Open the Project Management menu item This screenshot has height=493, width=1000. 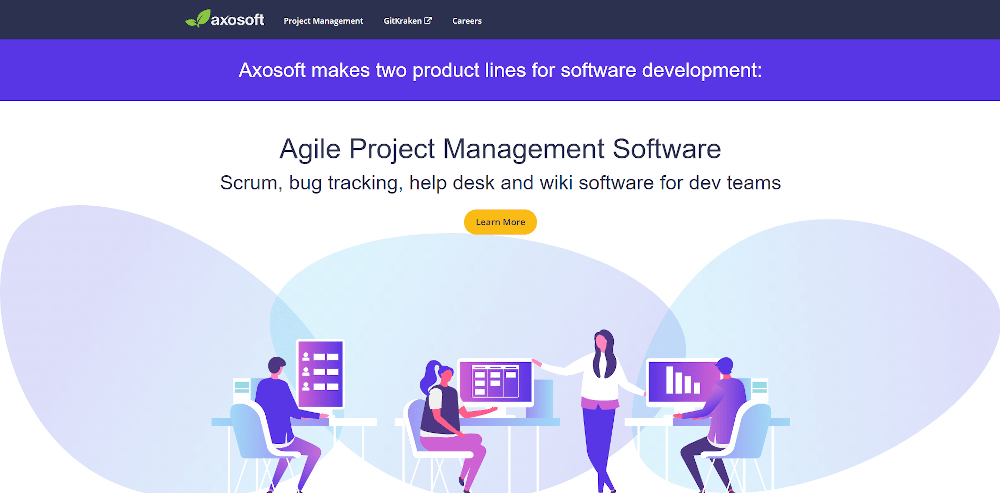click(x=323, y=21)
